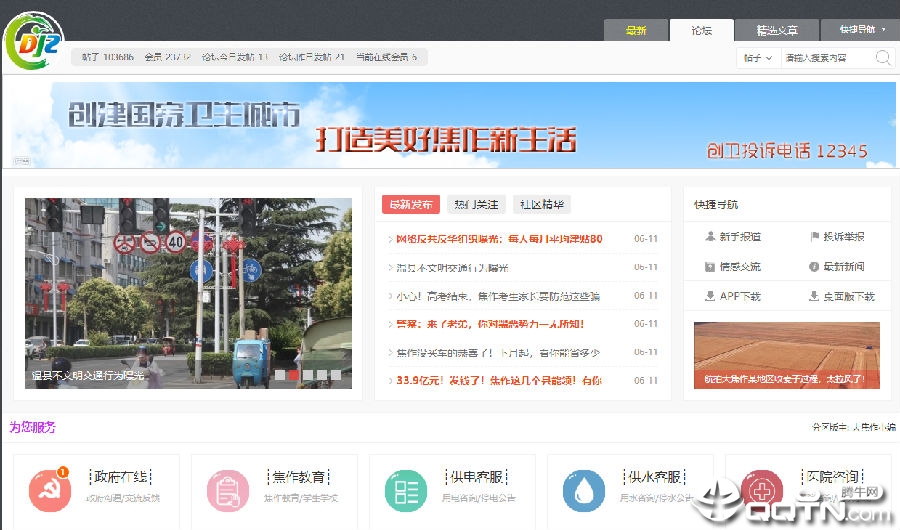Open the blue water-drop service icon
The width and height of the screenshot is (900, 530).
pyautogui.click(x=583, y=490)
